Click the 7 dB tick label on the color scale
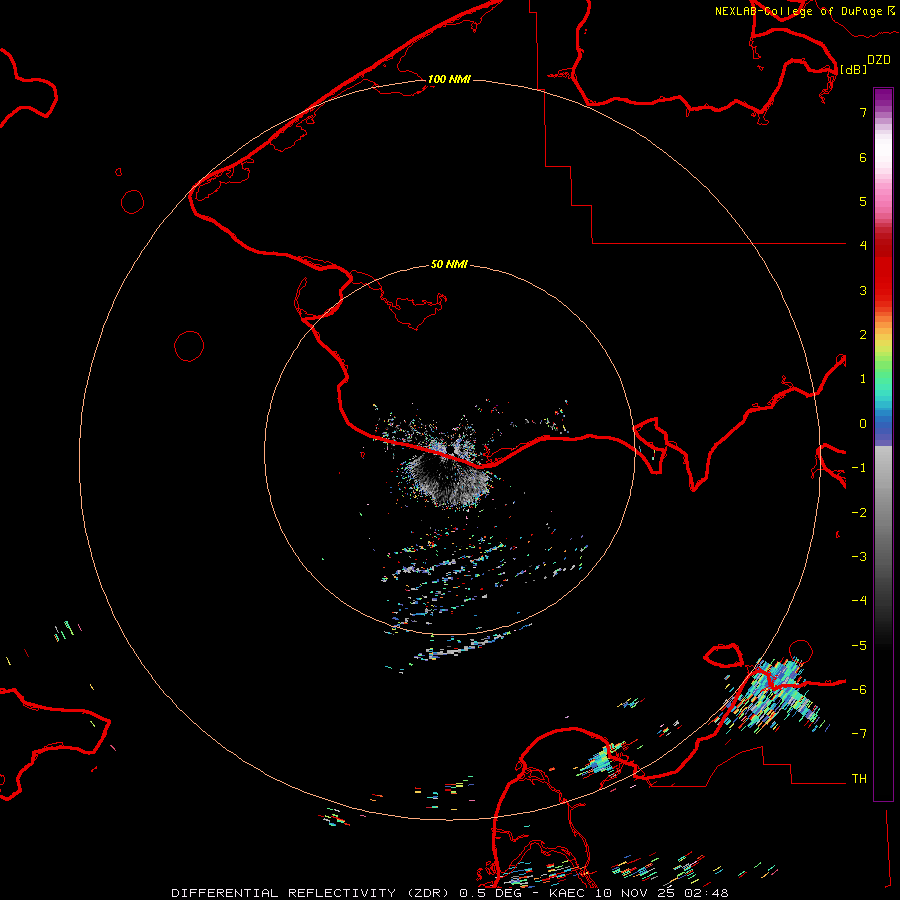The height and width of the screenshot is (900, 900). tap(863, 112)
